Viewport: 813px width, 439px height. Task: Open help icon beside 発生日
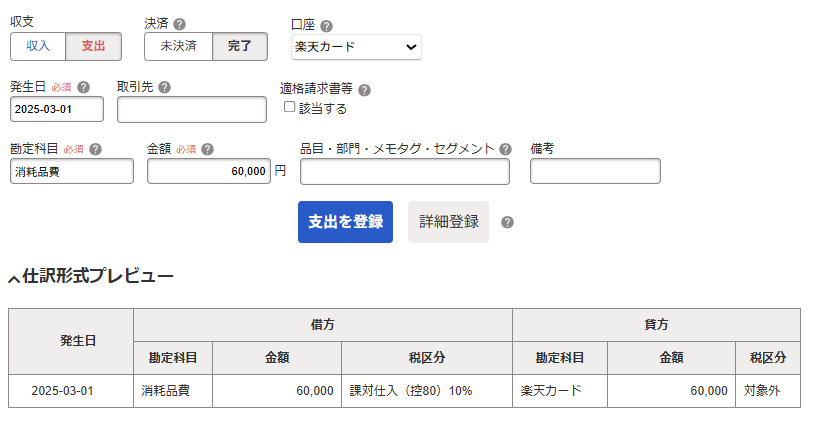tap(83, 87)
